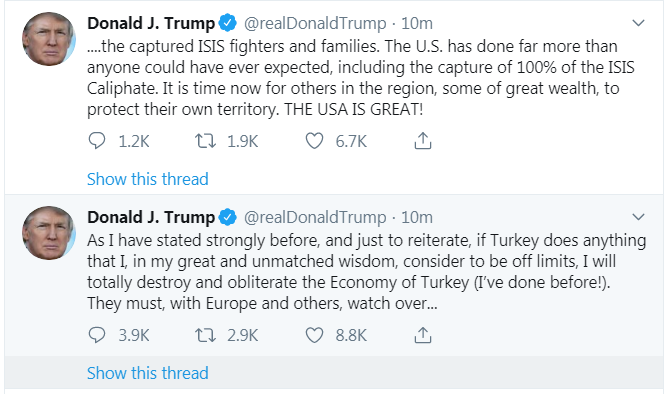Reply to the Turkey economy tweet

click(97, 335)
